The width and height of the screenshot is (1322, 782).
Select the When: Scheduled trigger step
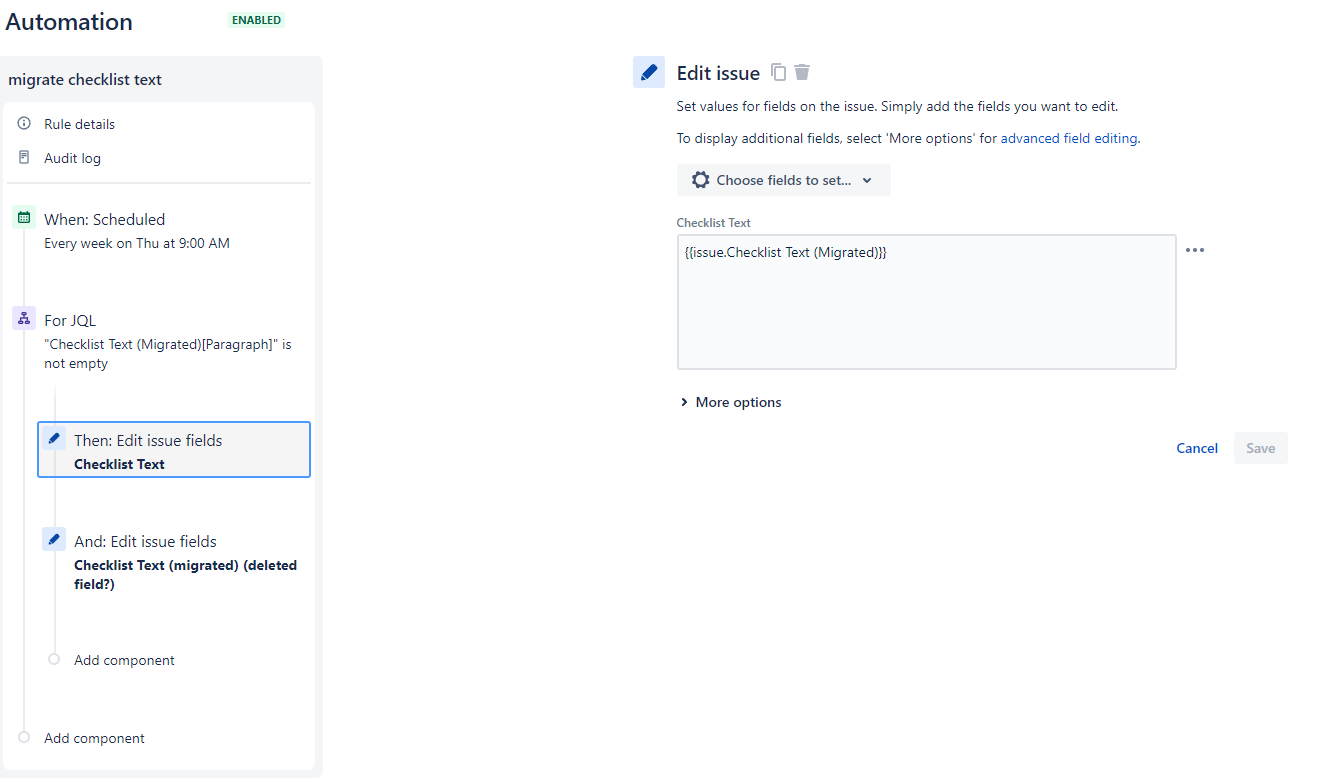coord(104,219)
